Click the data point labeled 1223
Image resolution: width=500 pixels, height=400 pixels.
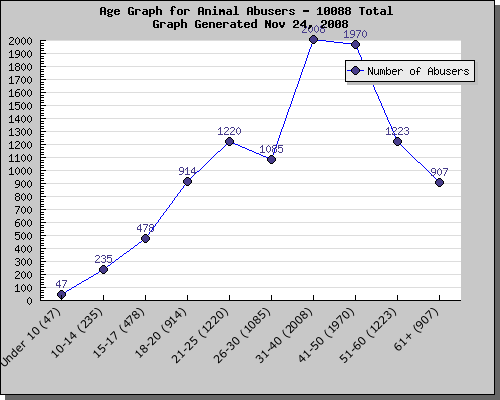[x=397, y=142]
